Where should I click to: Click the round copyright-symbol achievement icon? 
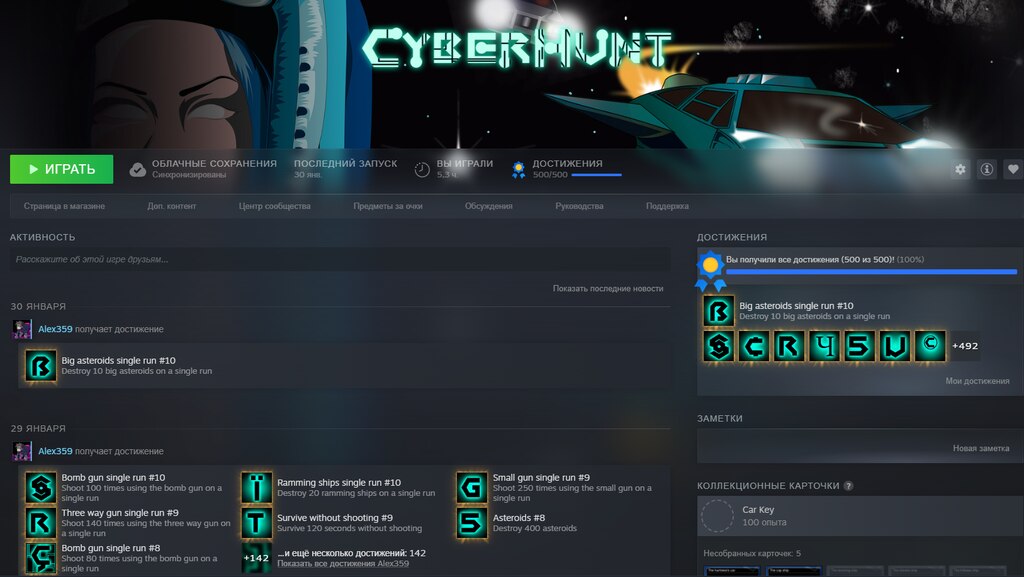pos(930,346)
